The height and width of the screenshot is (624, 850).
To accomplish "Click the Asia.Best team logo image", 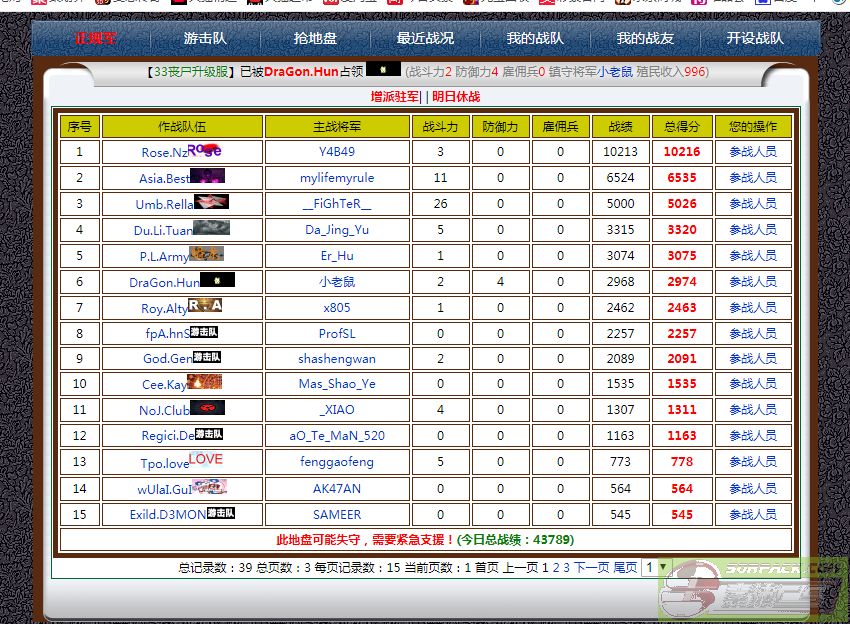I will pyautogui.click(x=208, y=176).
